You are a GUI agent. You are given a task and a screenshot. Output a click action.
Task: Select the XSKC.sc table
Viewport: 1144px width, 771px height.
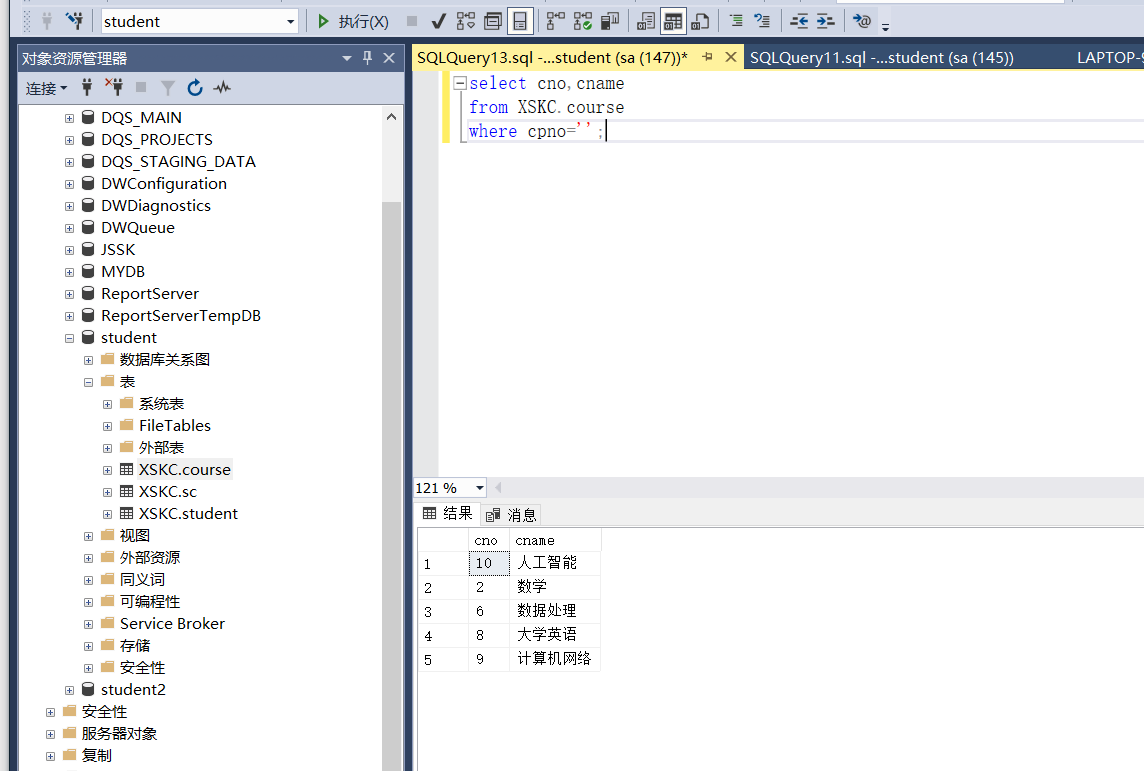click(x=168, y=492)
